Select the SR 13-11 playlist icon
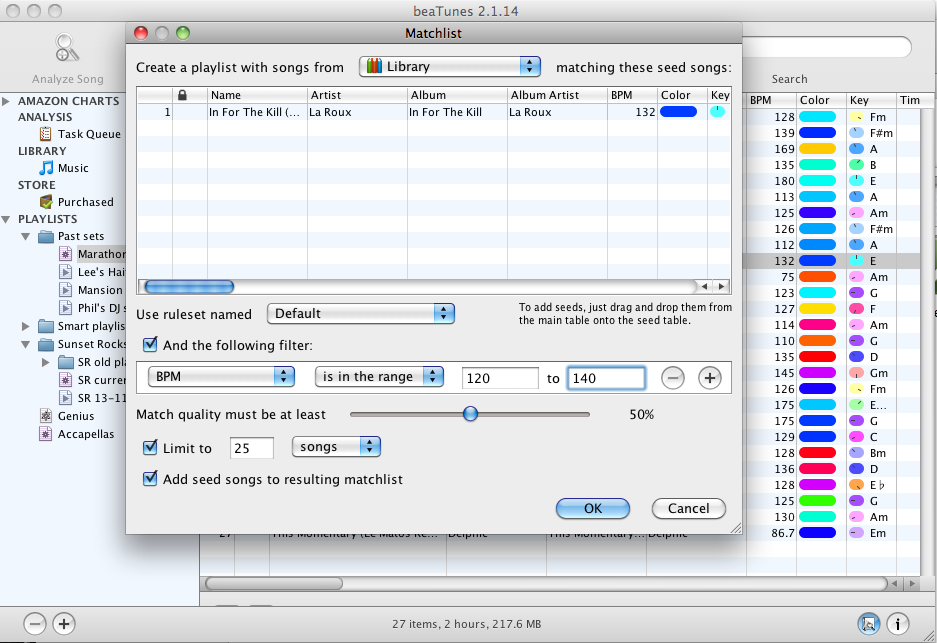 66,398
